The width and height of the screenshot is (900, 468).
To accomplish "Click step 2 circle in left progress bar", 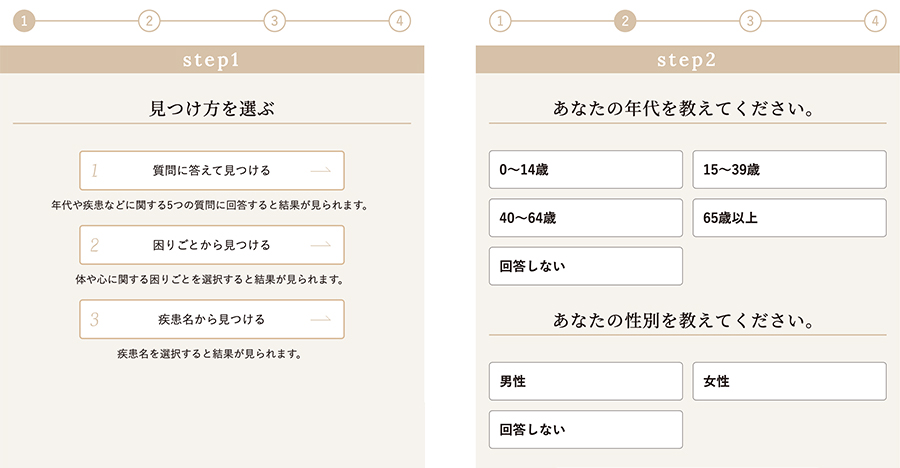I will [149, 21].
